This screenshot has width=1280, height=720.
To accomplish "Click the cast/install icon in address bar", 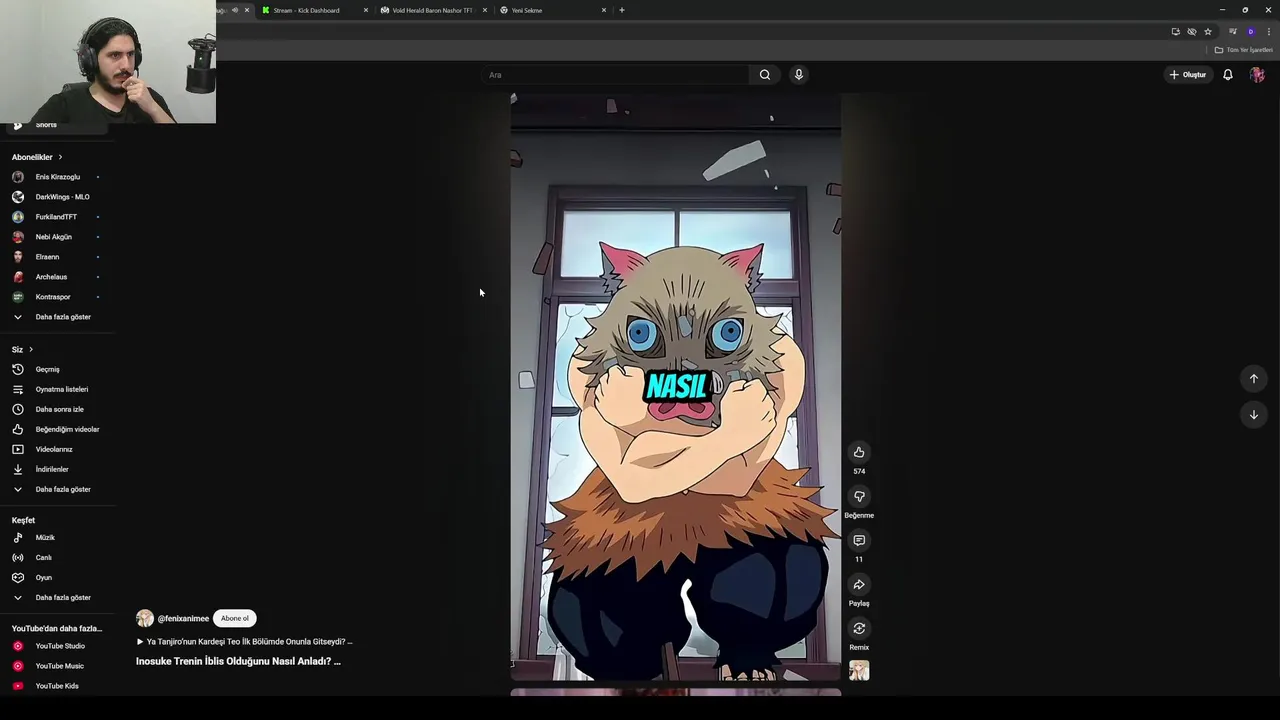I will click(x=1176, y=32).
